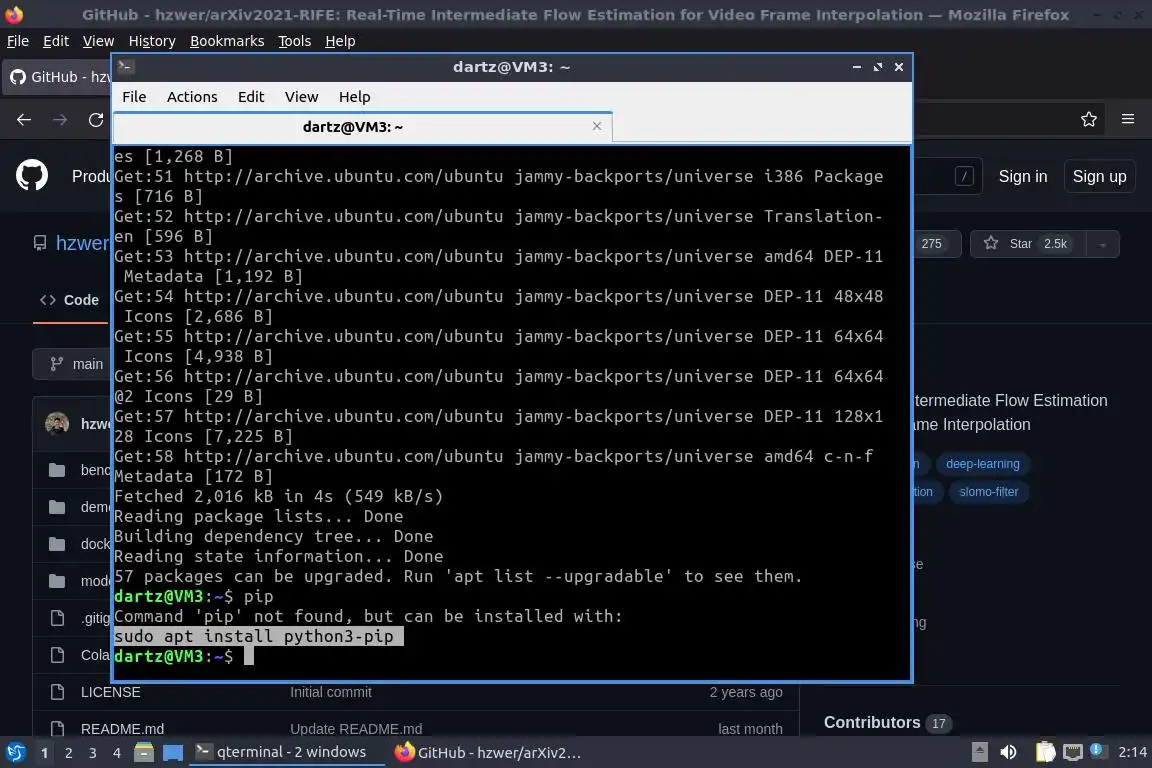
Task: Launch file manager from panel quick-launch
Action: 144,753
